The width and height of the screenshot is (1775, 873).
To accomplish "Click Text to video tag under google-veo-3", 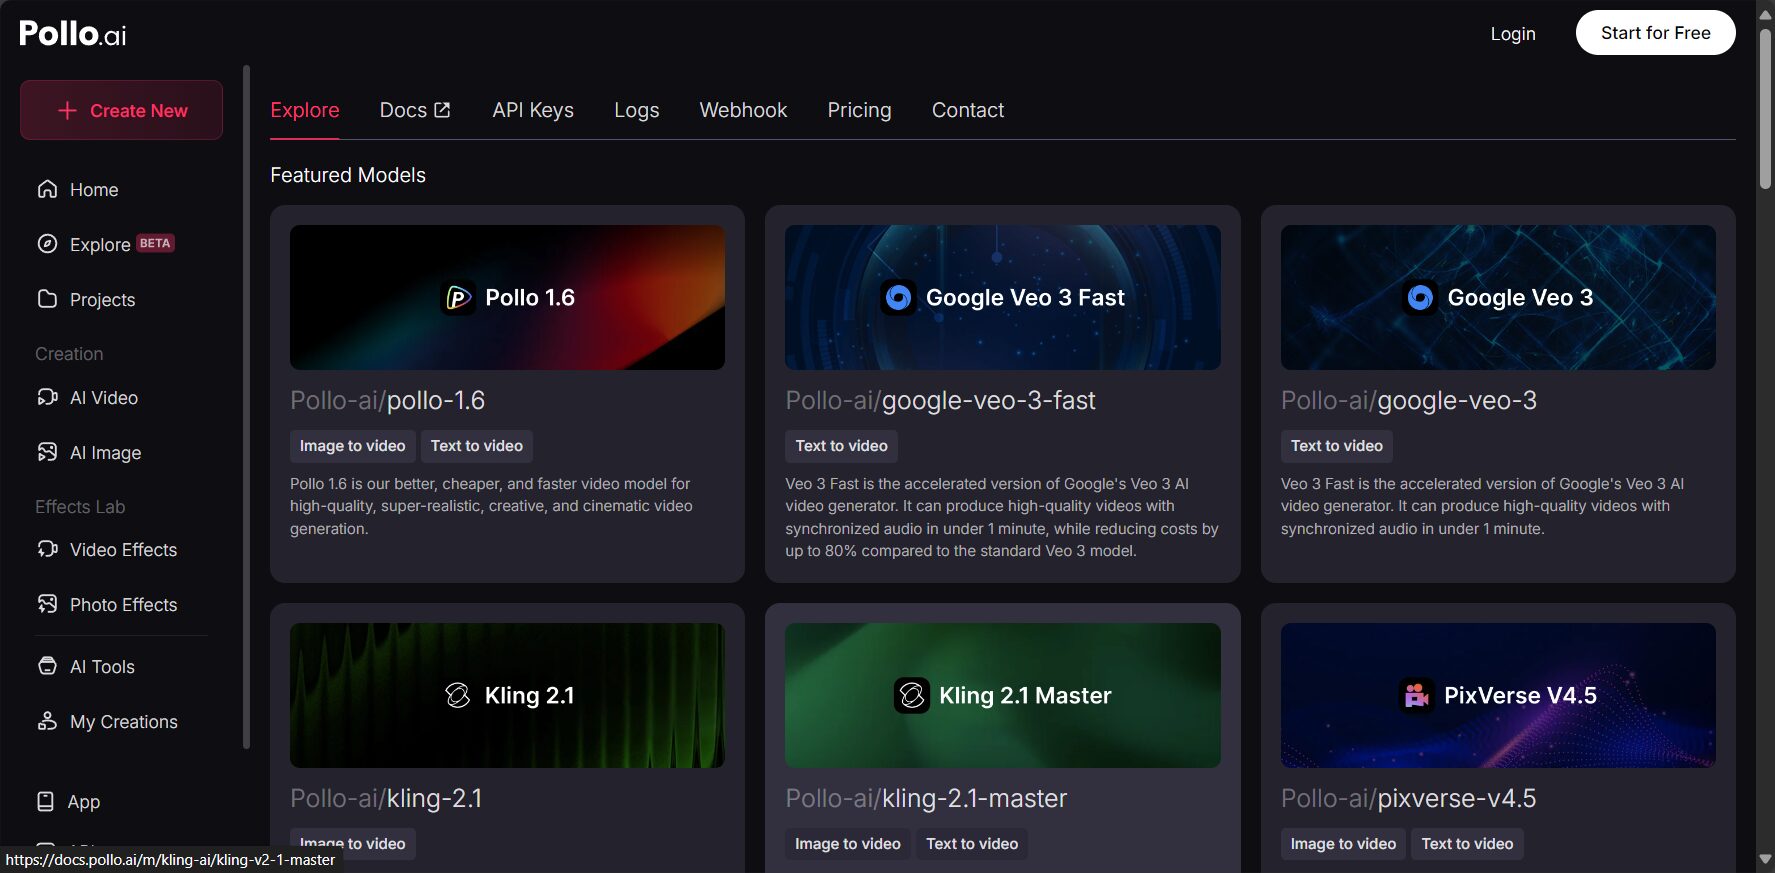I will point(1336,446).
